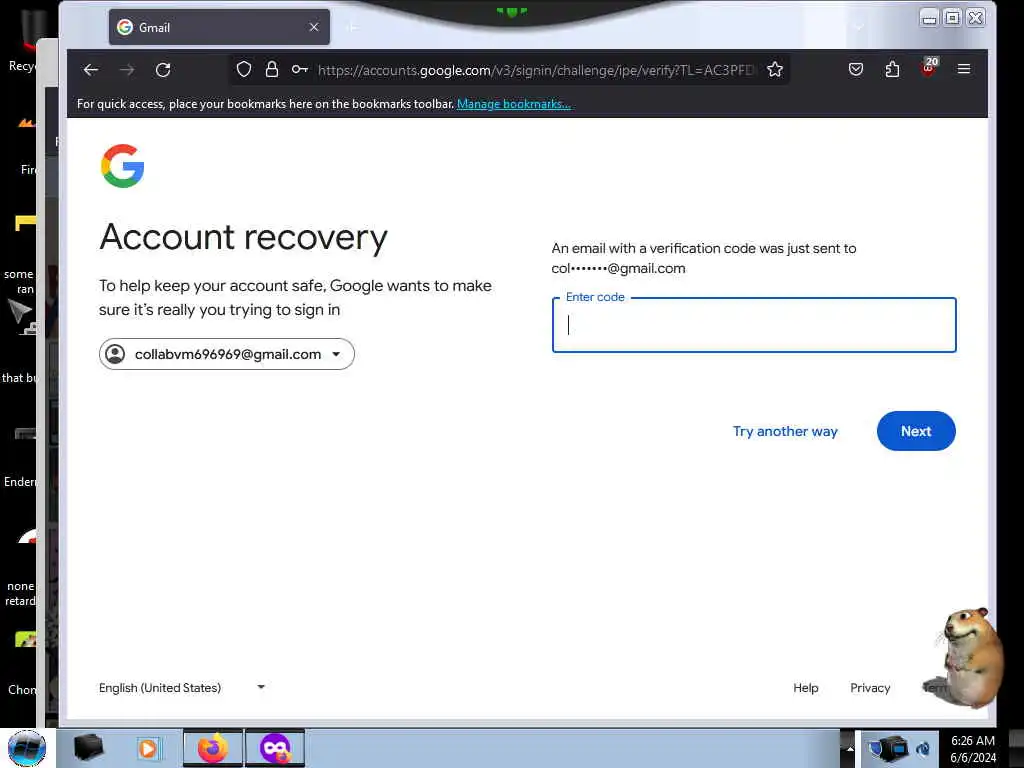Expand the collabvm696969@gmail.com account selector
Viewport: 1024px width, 768px height.
227,354
